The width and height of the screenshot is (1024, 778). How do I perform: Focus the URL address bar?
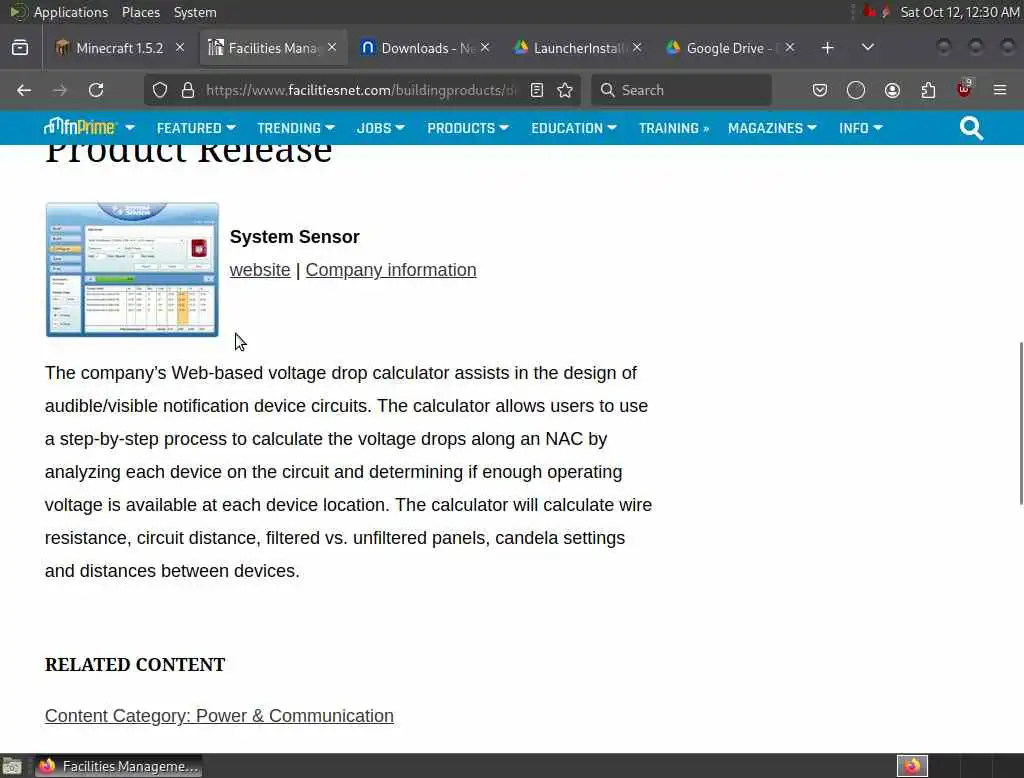click(x=359, y=90)
